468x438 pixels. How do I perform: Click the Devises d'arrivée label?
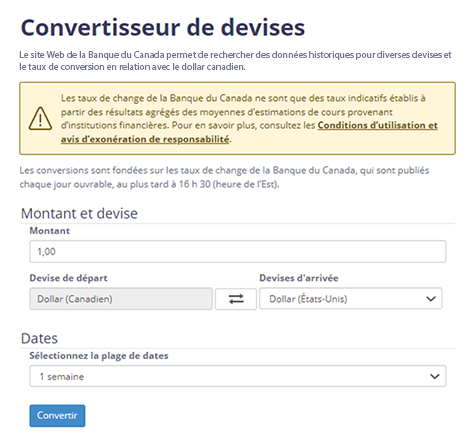[299, 278]
